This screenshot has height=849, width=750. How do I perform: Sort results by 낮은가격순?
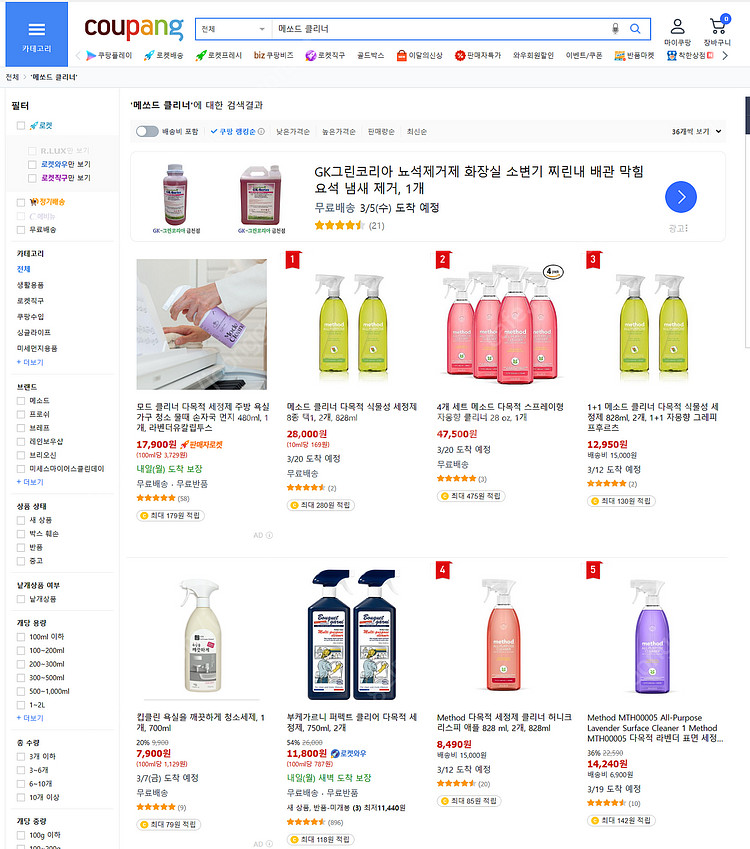[293, 131]
